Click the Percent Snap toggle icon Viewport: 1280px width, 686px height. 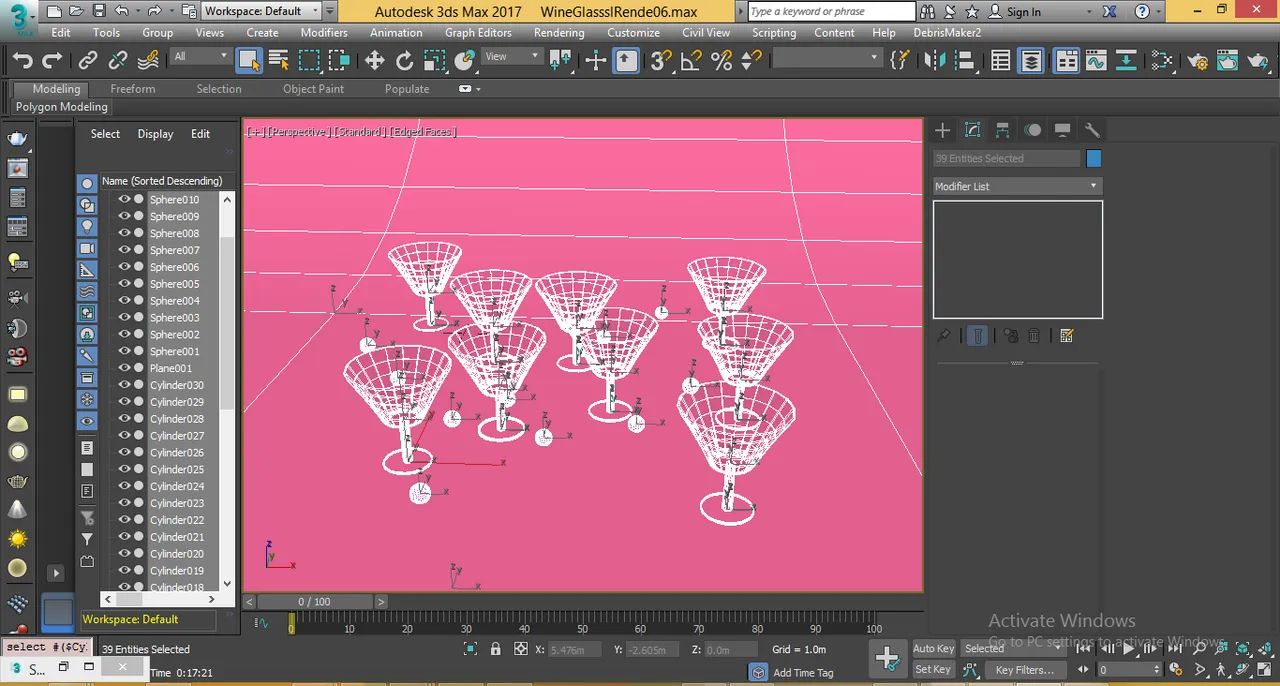pos(721,60)
